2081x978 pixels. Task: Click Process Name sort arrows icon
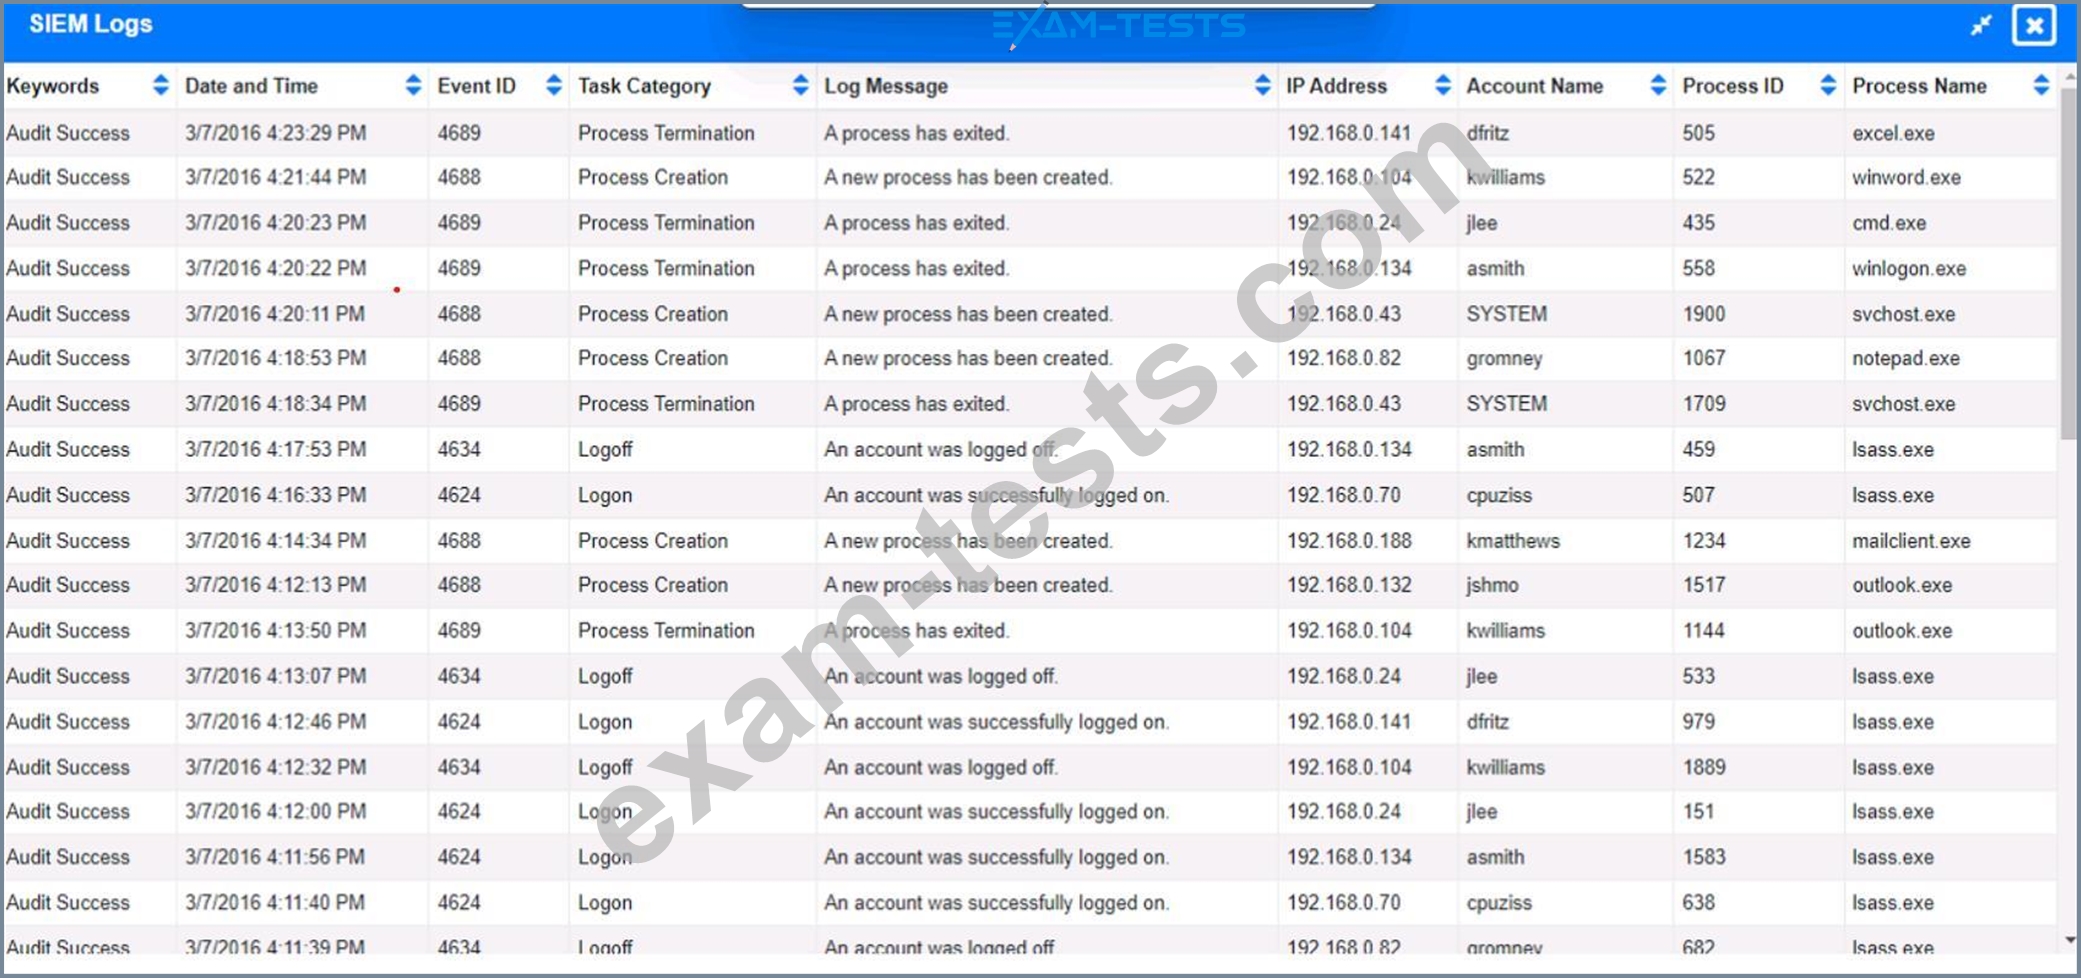point(2041,86)
